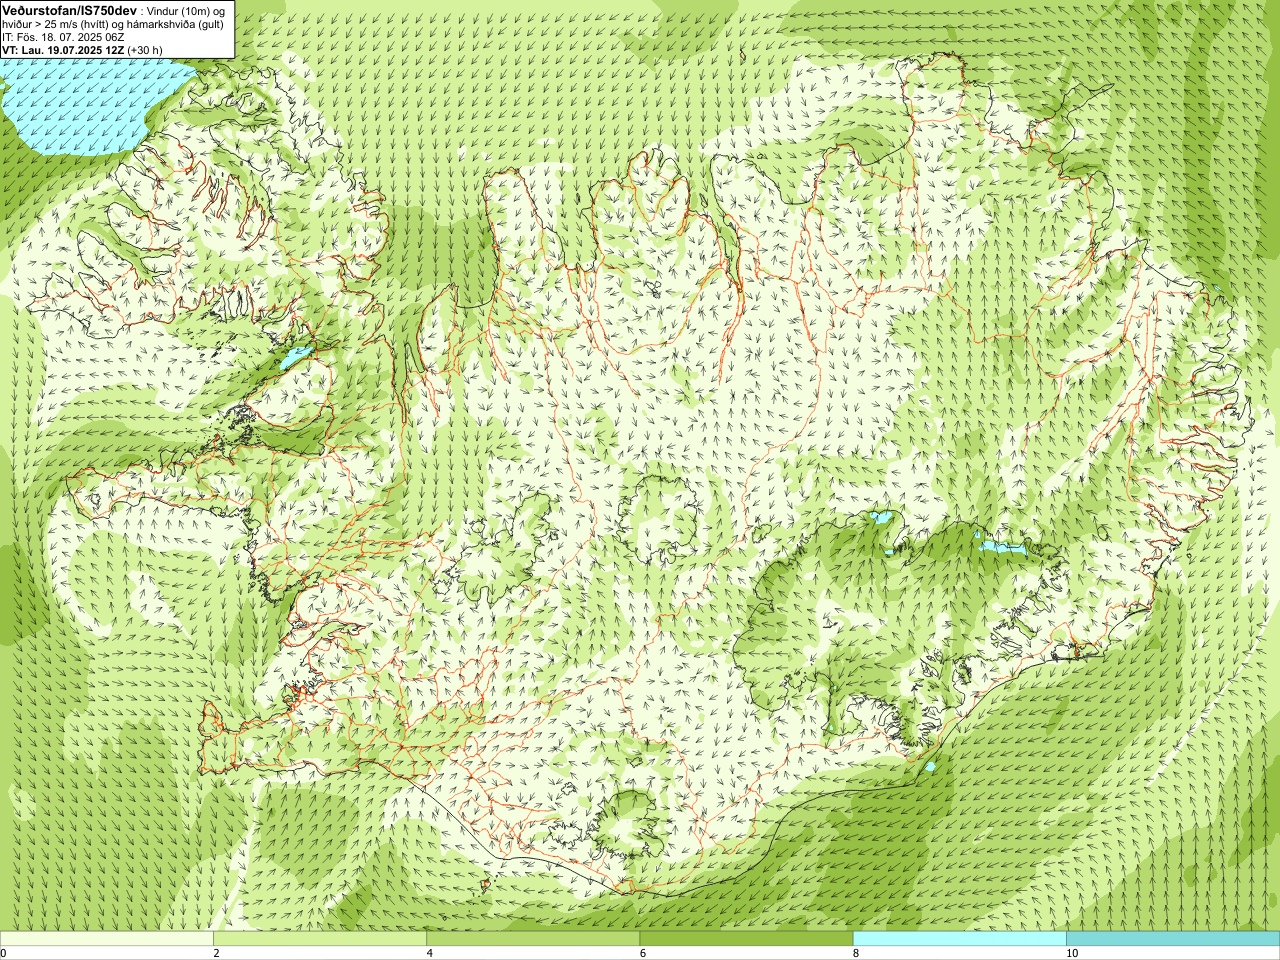The image size is (1280, 960).
Task: Click the teal legend segment above 10
Action: 1173,939
